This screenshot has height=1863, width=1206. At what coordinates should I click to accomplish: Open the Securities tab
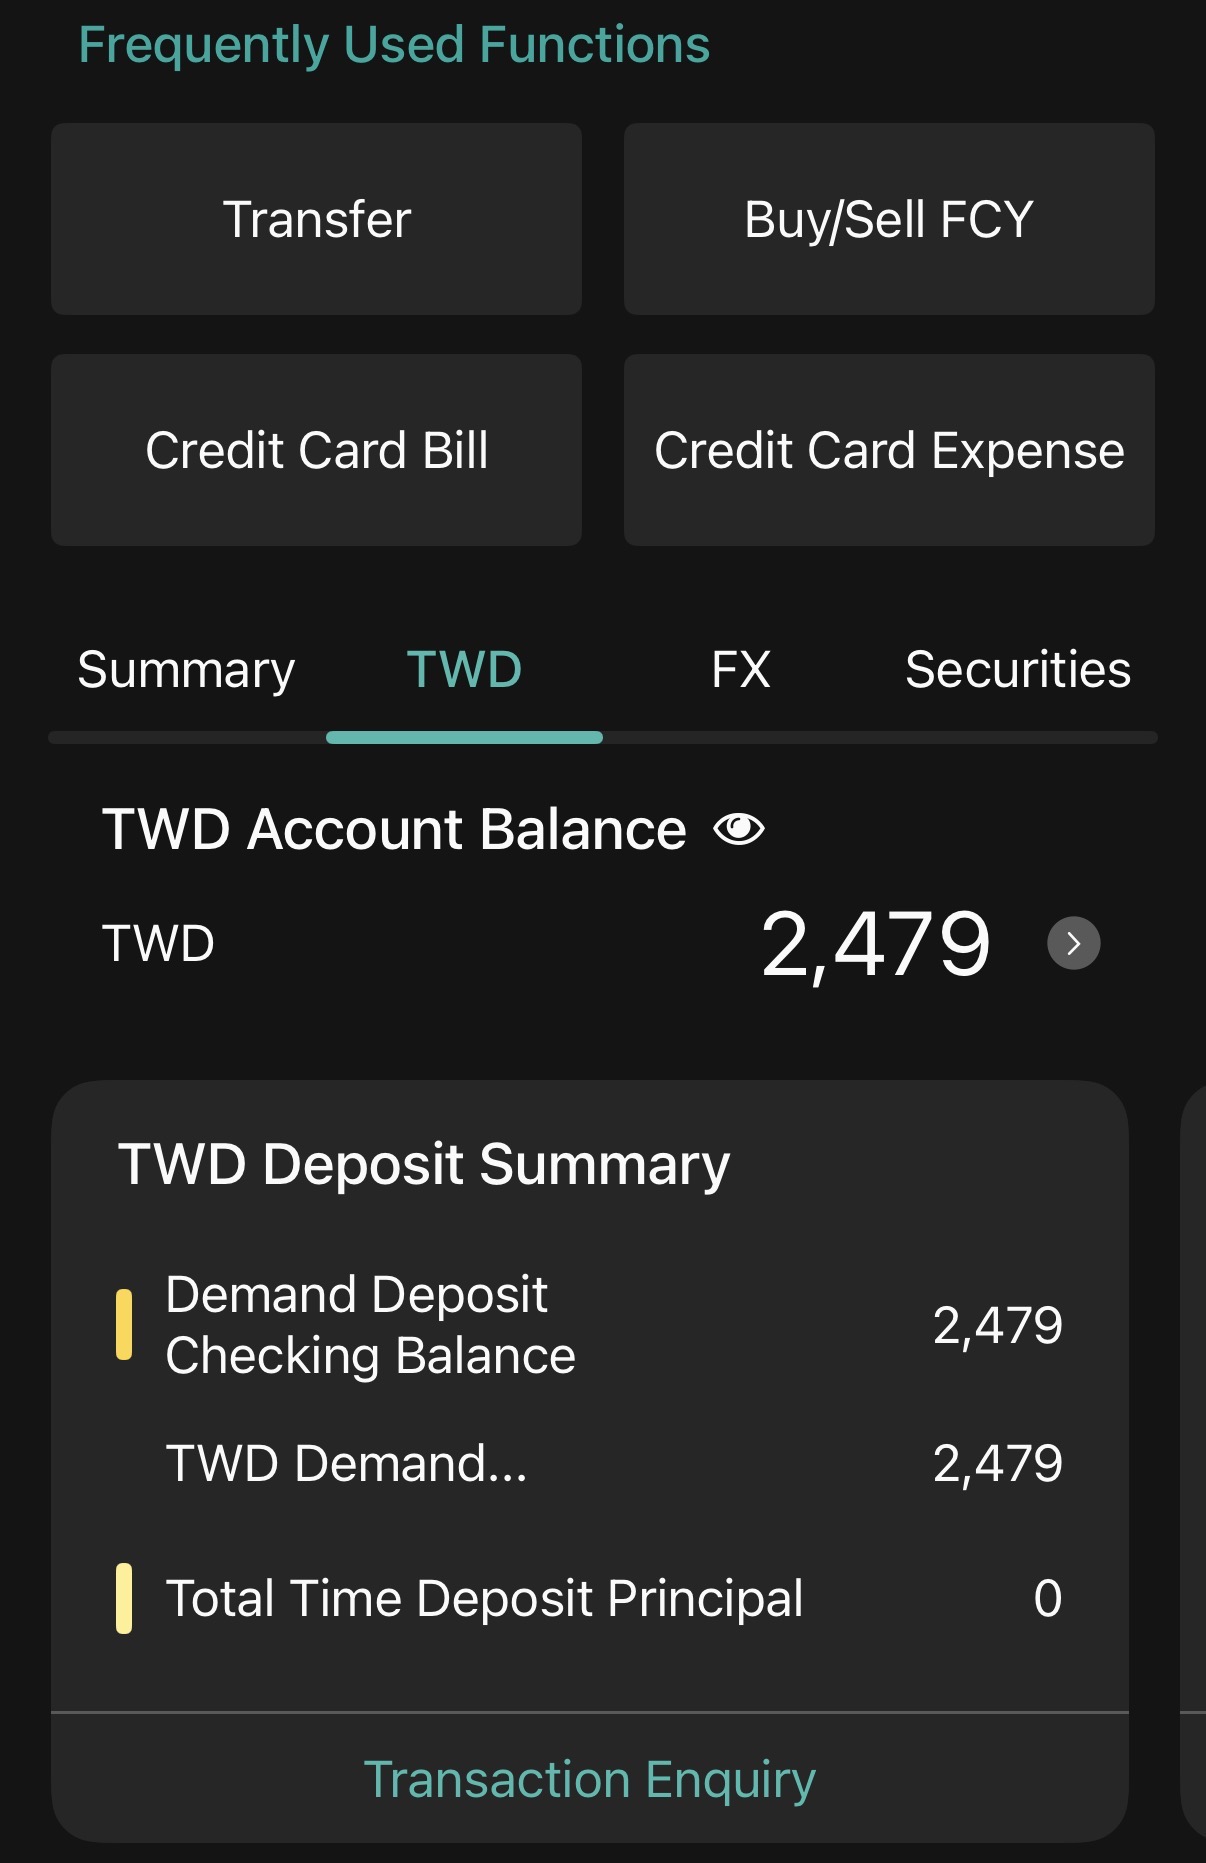point(1018,670)
